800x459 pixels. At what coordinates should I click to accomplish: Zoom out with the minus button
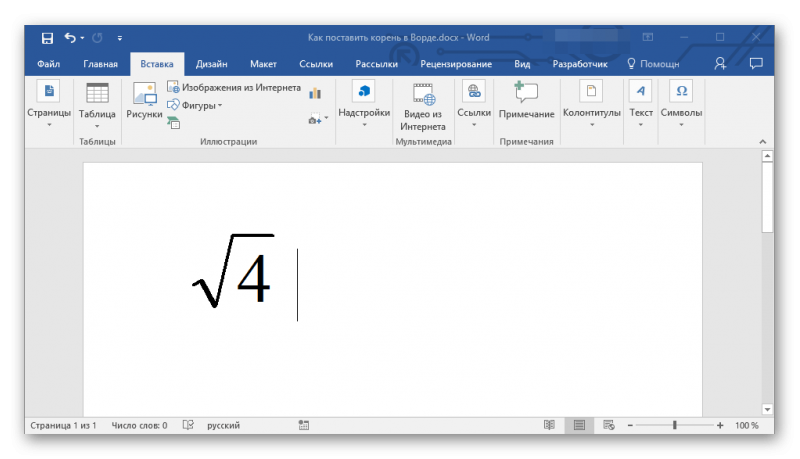tap(630, 425)
